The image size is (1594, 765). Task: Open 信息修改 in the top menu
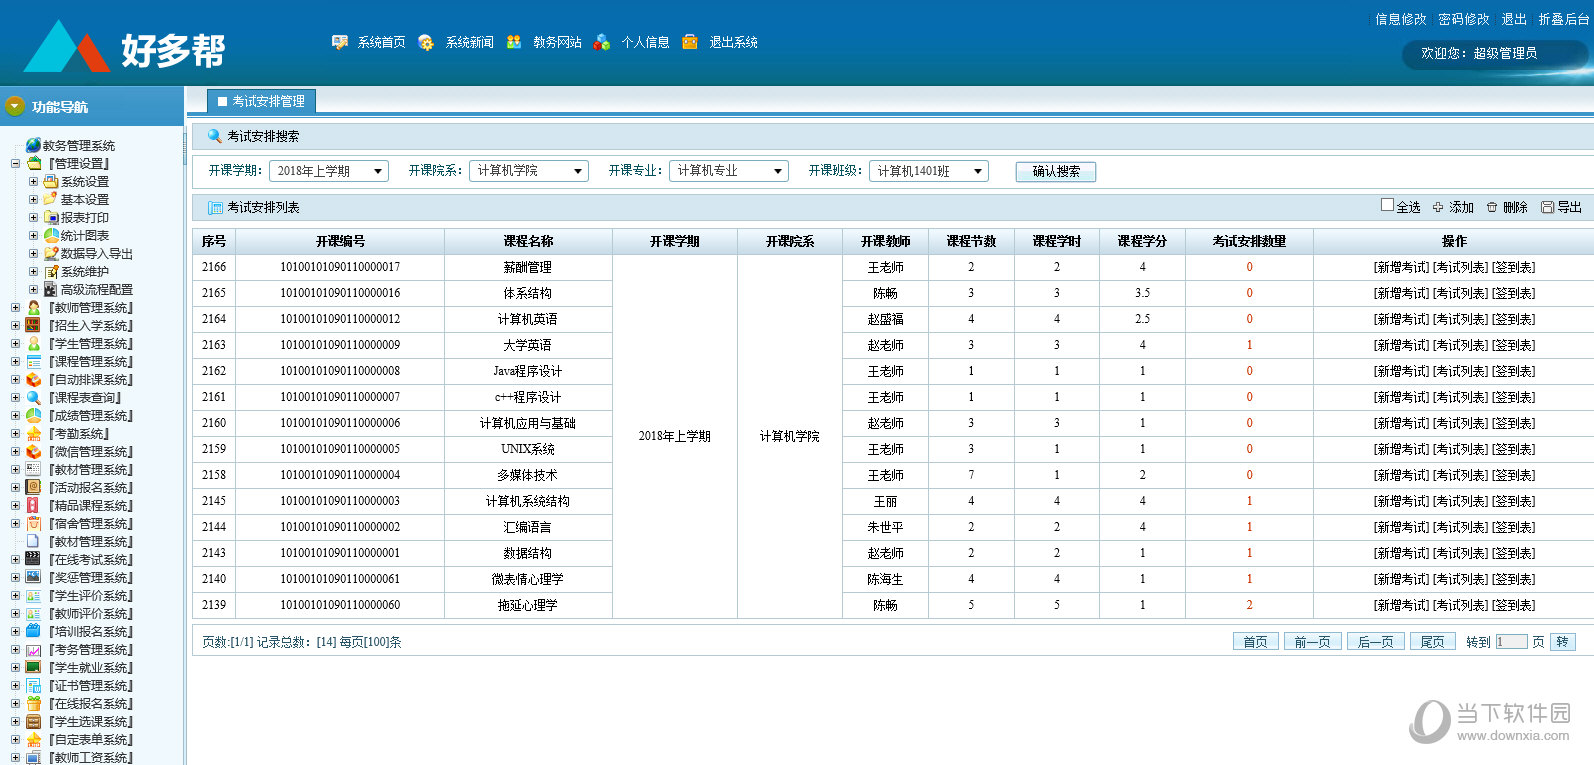pyautogui.click(x=1400, y=19)
